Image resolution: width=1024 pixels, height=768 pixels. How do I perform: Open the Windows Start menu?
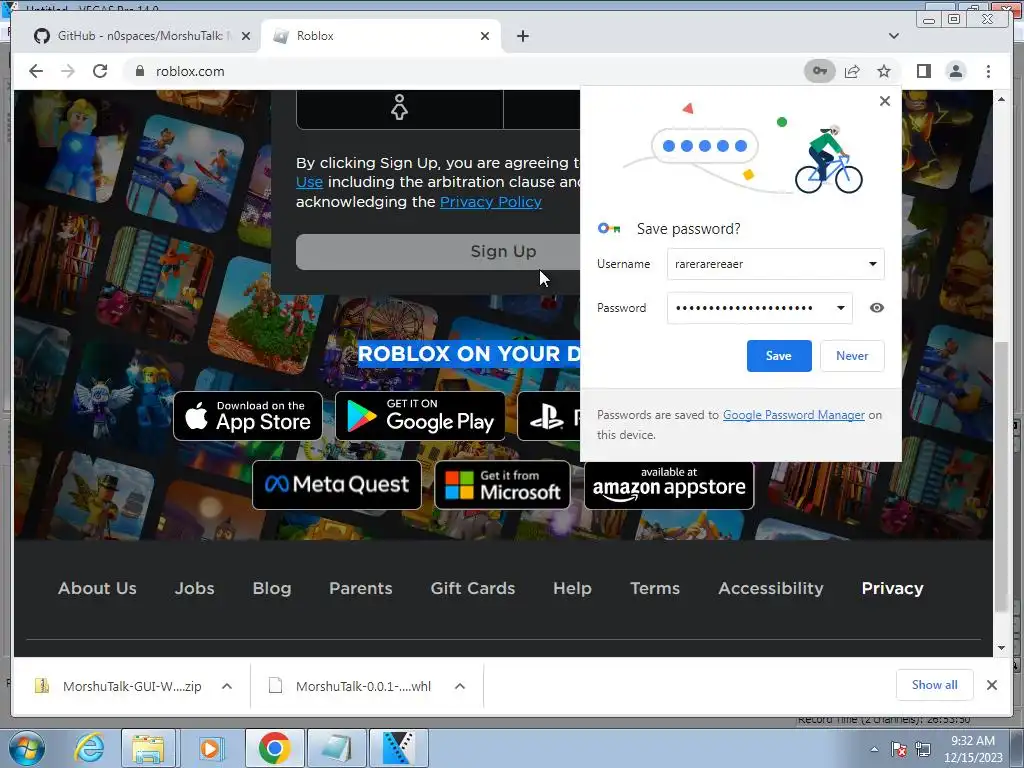pos(27,748)
